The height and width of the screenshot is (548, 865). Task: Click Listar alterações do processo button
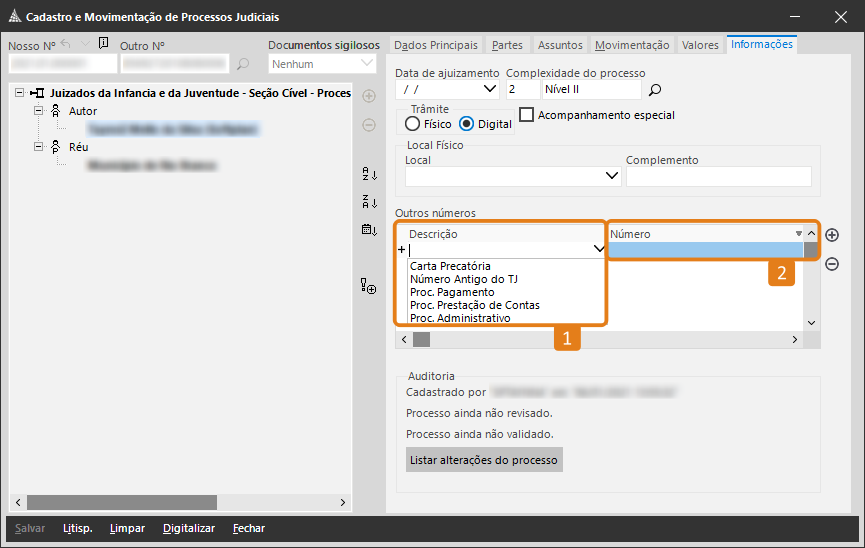[x=484, y=460]
